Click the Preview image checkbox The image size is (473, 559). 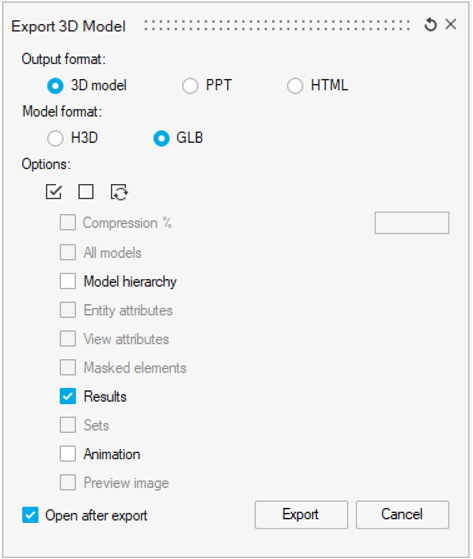(68, 482)
